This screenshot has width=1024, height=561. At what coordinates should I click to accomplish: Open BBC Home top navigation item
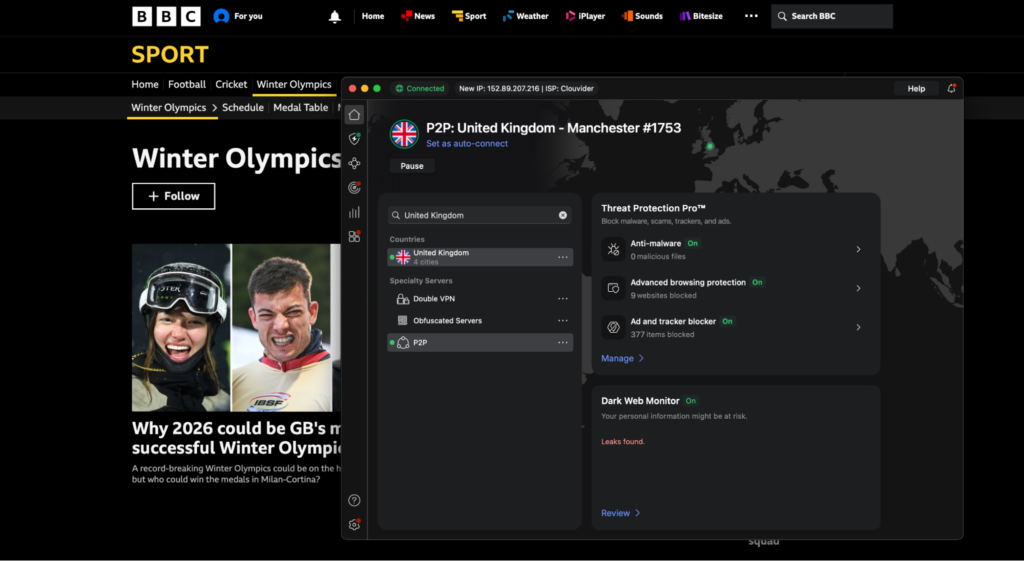point(373,16)
